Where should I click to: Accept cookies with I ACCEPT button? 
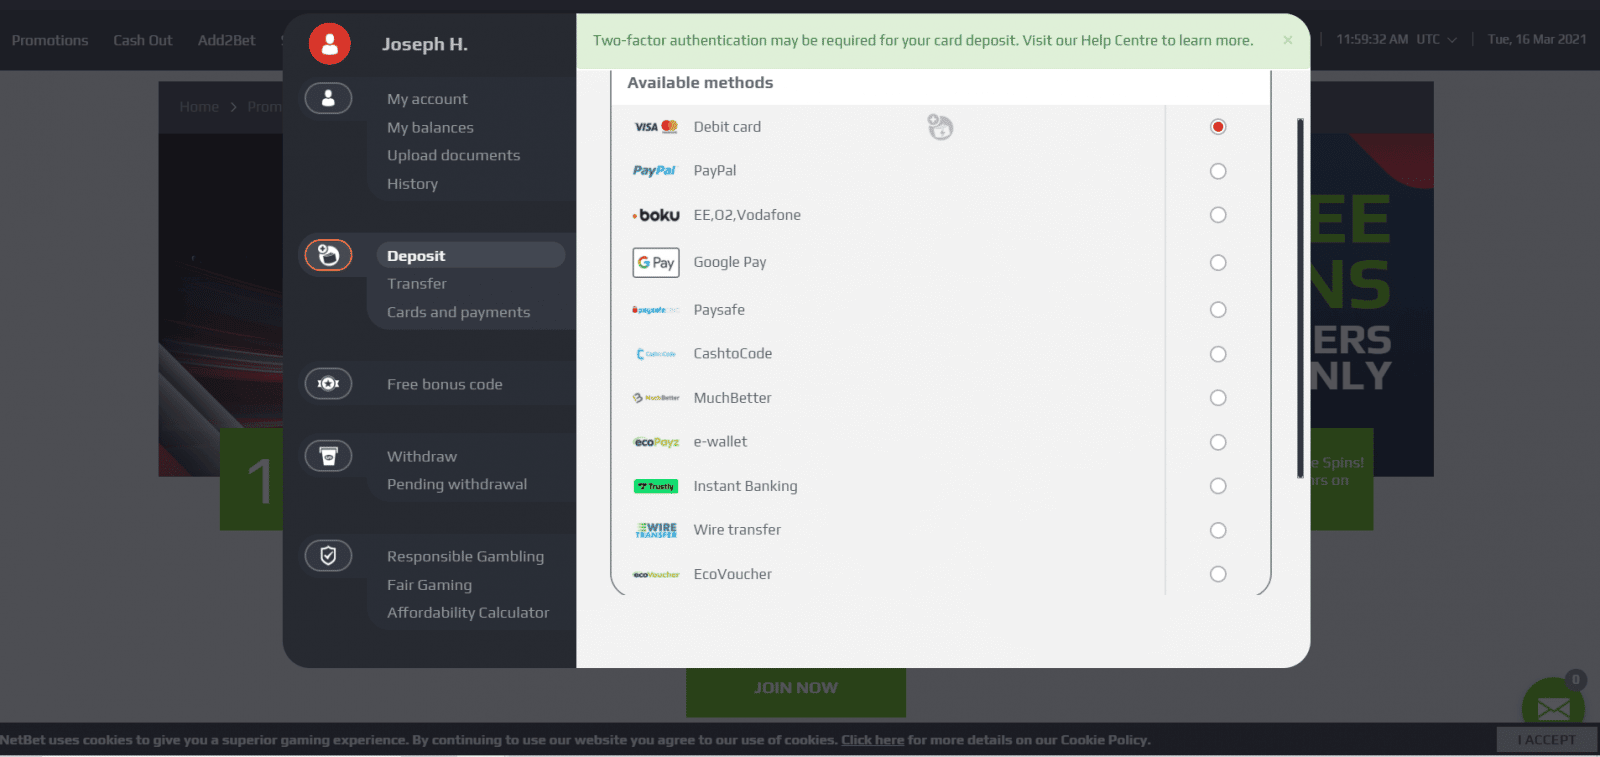pyautogui.click(x=1546, y=739)
